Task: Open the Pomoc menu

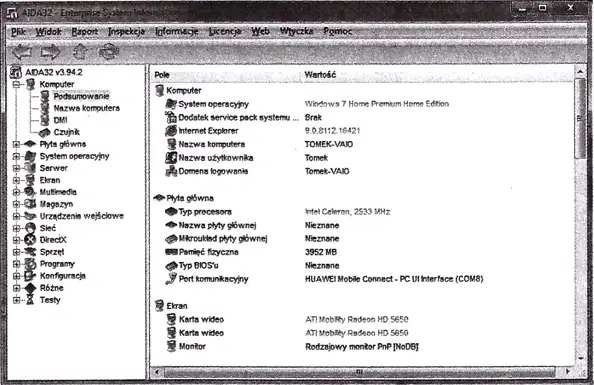Action: (x=338, y=31)
